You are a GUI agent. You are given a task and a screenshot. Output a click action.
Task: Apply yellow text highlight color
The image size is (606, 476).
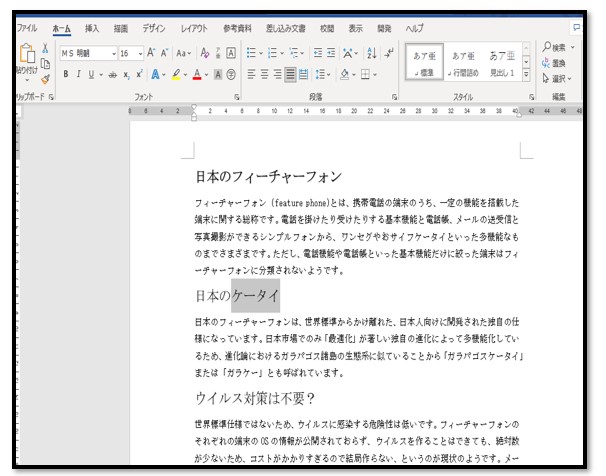pos(176,74)
